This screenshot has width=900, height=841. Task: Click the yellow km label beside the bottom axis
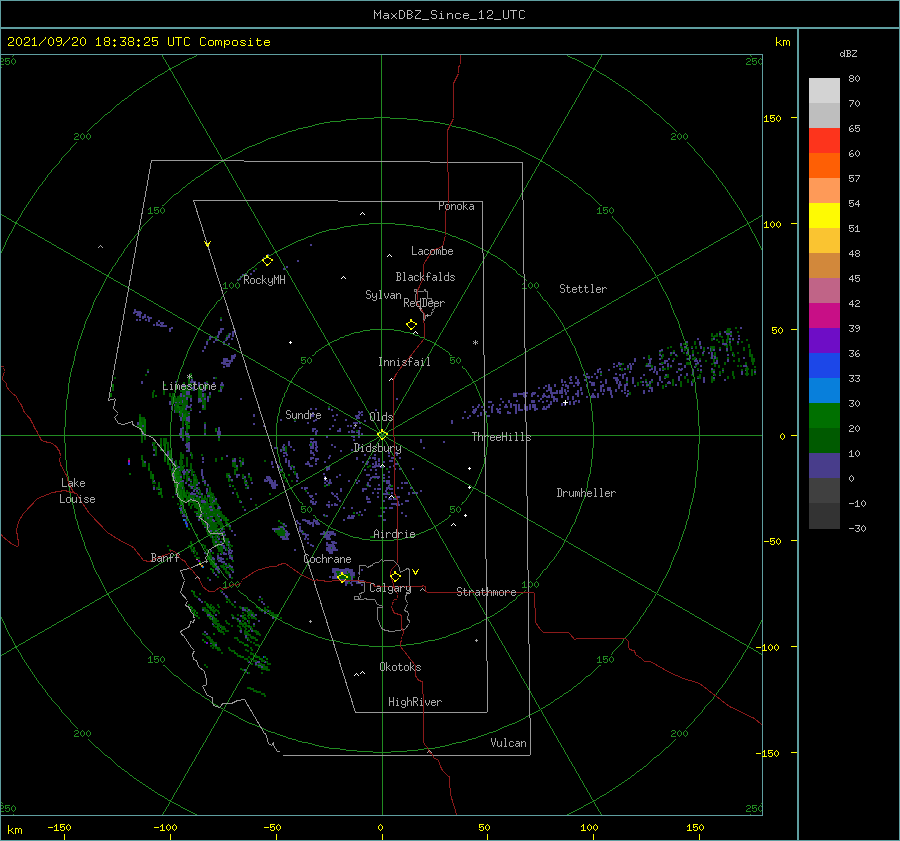(14, 830)
